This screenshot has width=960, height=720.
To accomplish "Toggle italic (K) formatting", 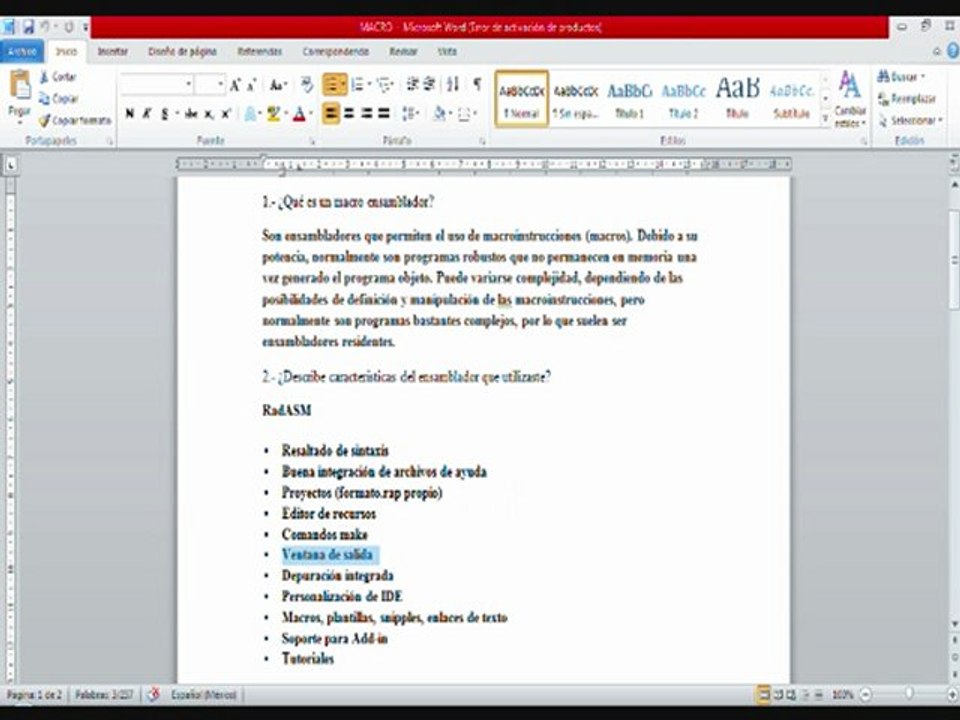I will pyautogui.click(x=147, y=114).
